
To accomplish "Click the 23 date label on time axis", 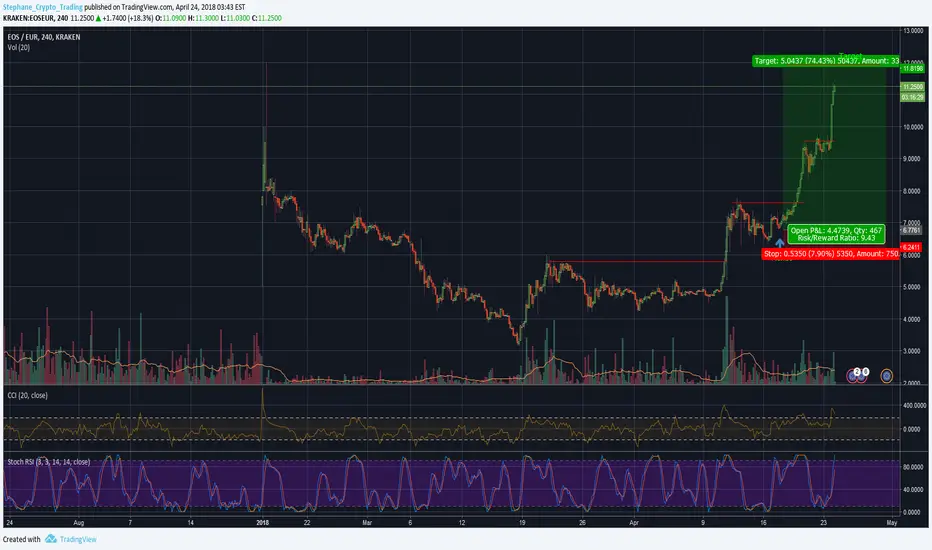I will 823,523.
